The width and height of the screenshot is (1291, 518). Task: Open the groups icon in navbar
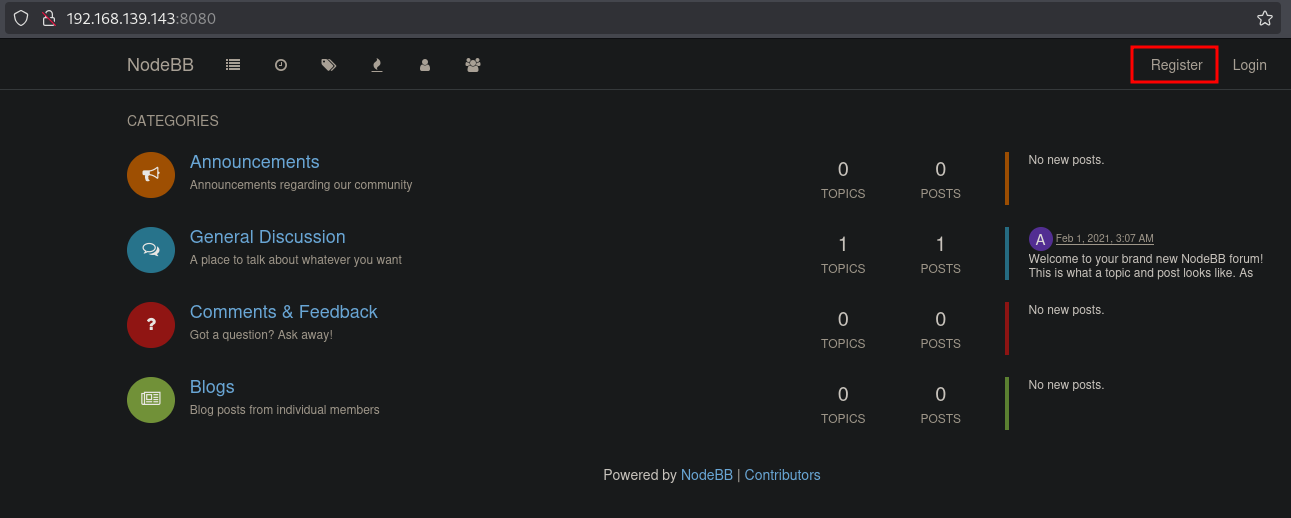click(x=473, y=65)
